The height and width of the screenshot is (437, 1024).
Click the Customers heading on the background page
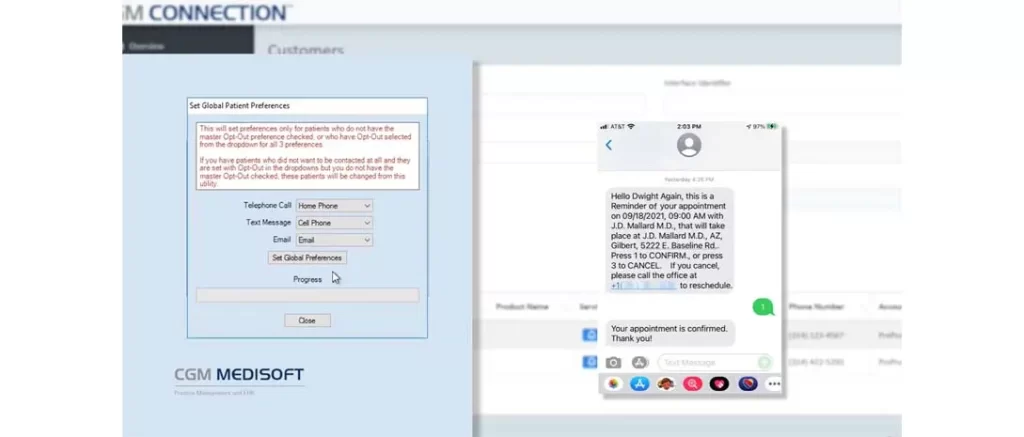pyautogui.click(x=306, y=50)
